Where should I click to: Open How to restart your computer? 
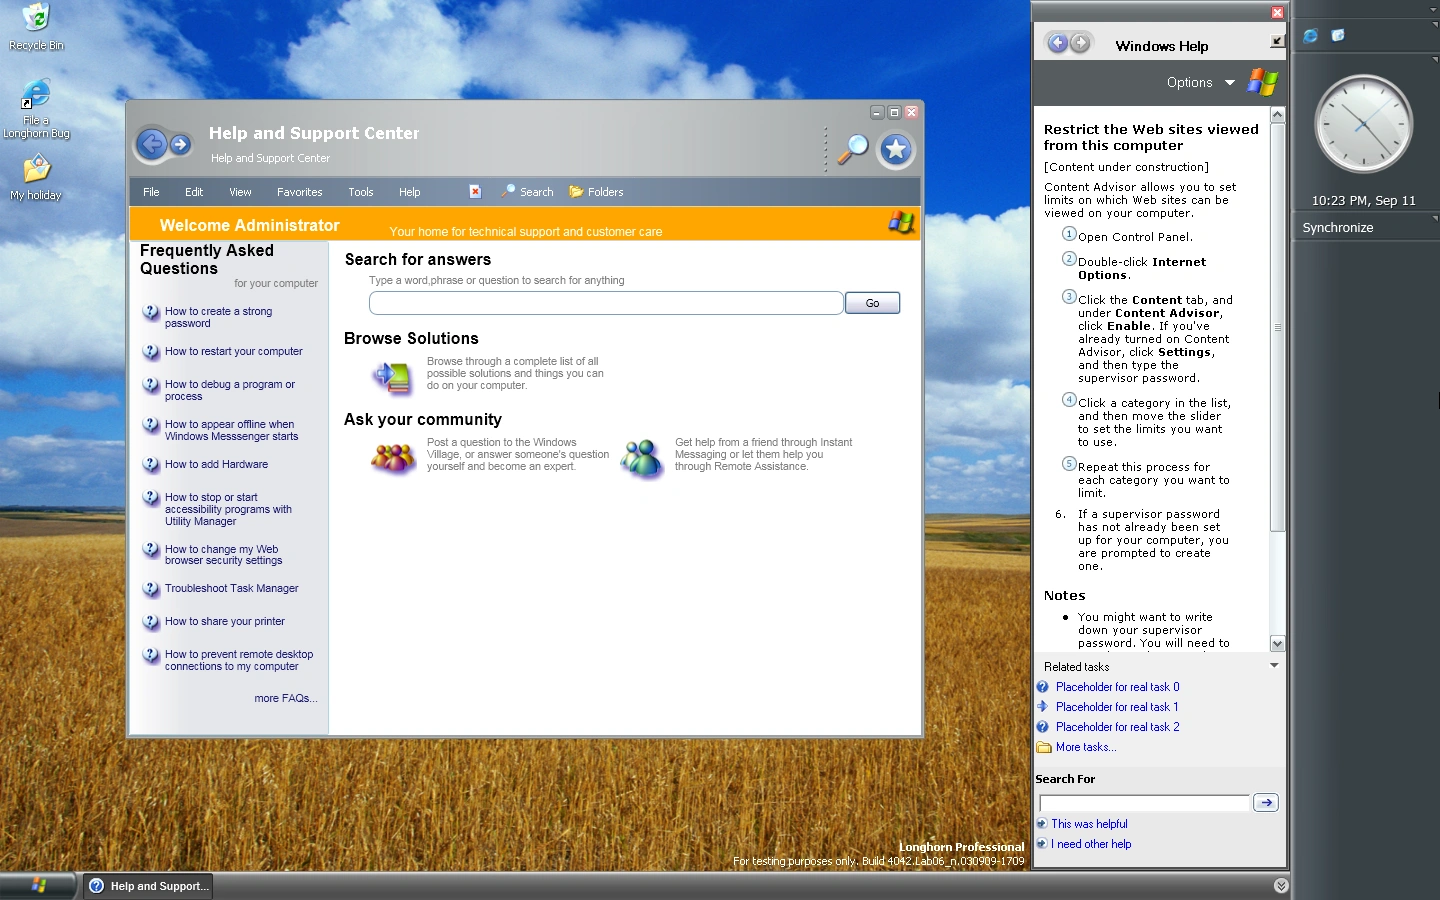(234, 352)
